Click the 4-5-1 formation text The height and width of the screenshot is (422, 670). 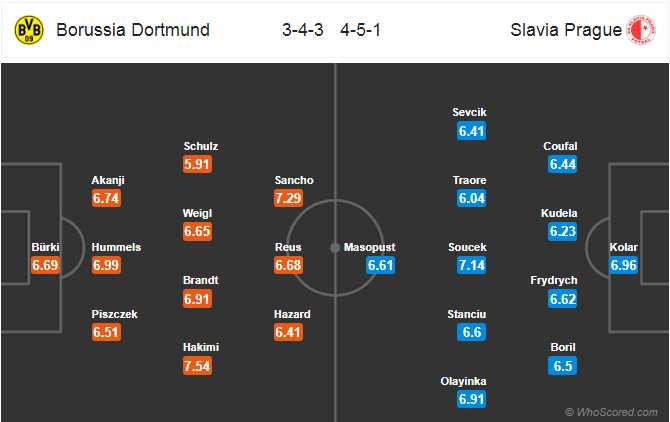[361, 30]
